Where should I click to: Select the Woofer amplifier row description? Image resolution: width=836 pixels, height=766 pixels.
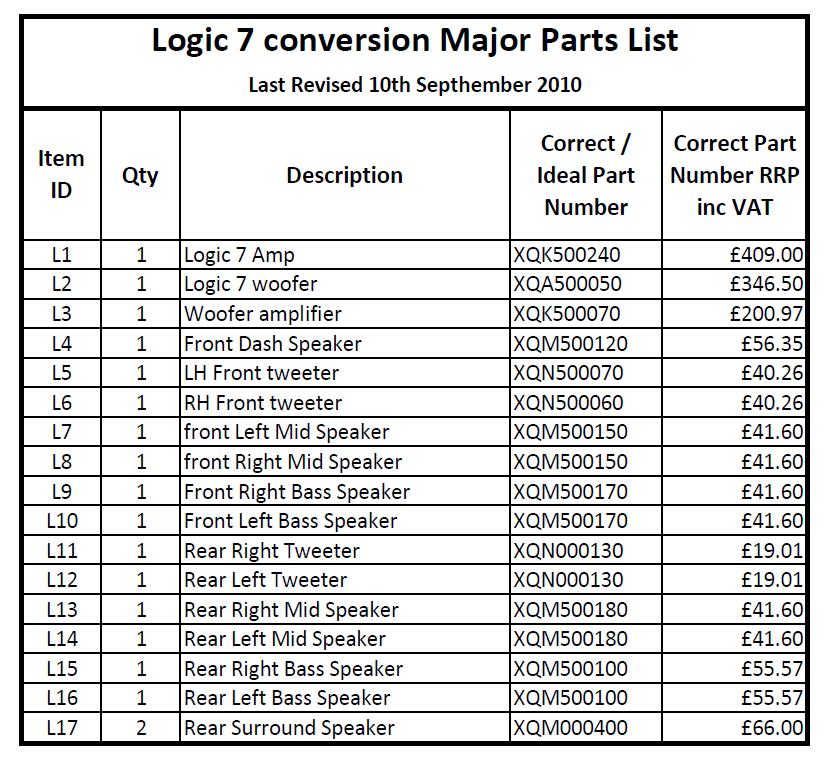[x=344, y=314]
